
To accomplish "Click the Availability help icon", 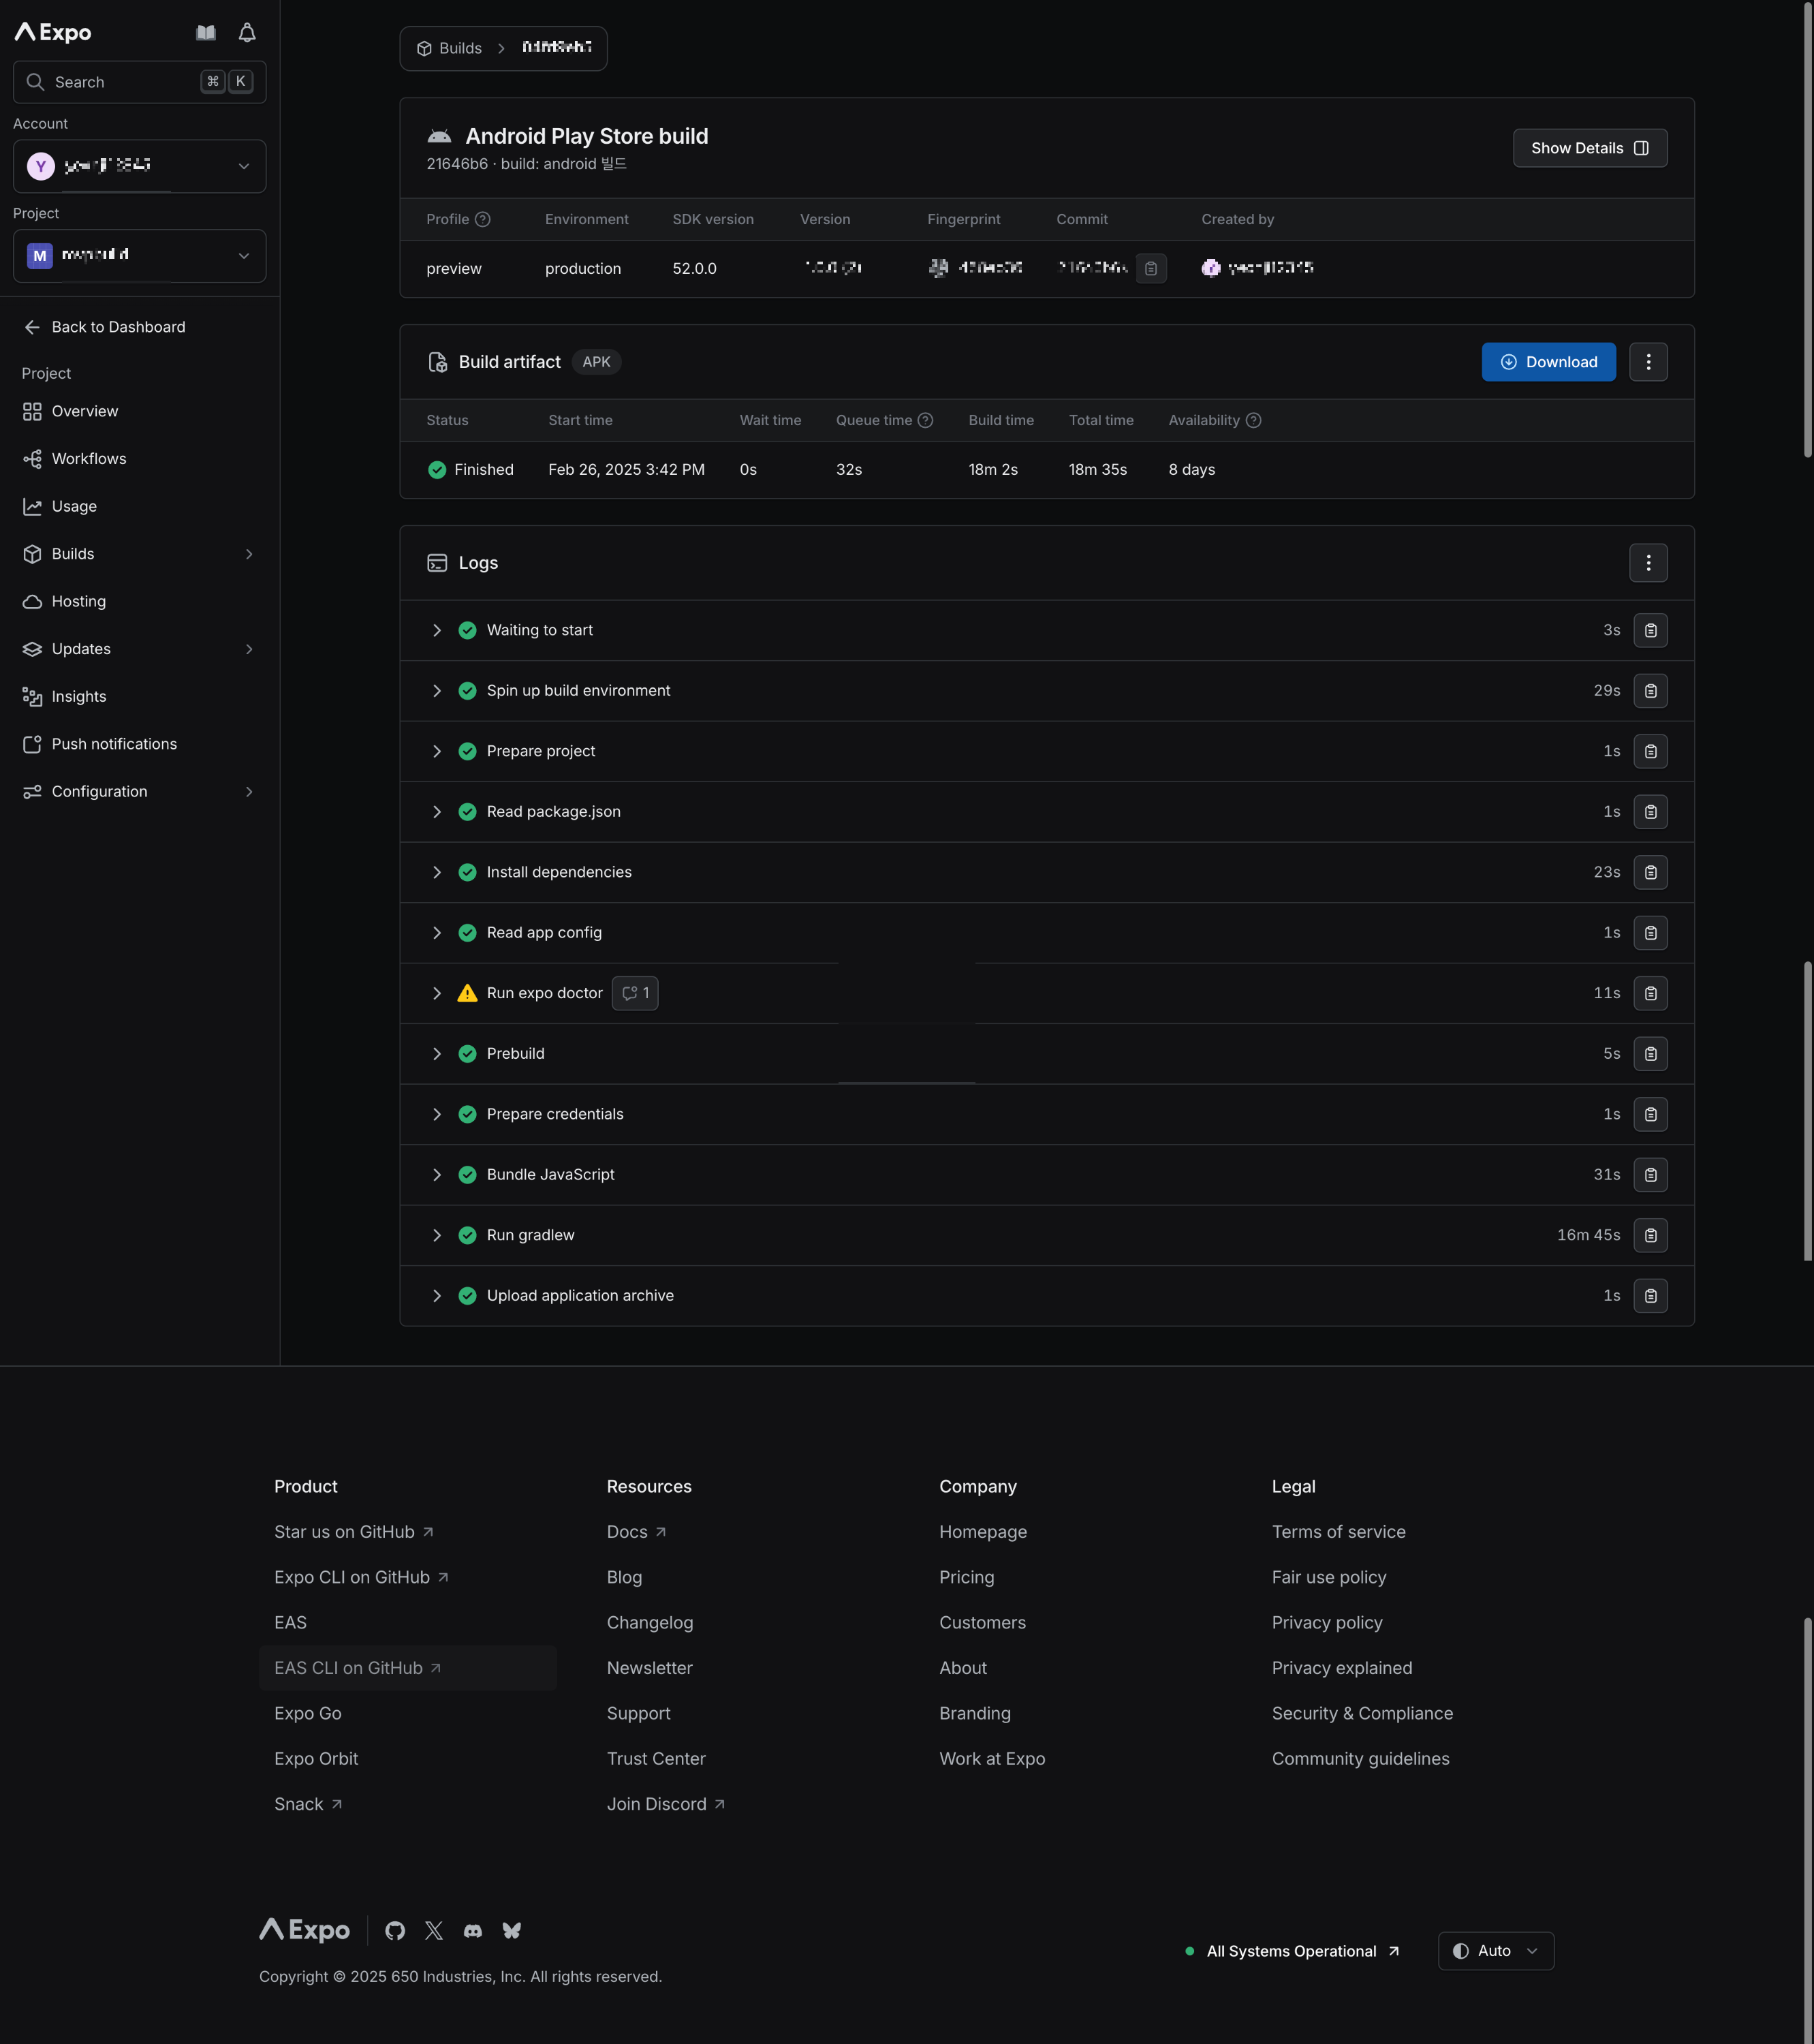I will tap(1253, 420).
